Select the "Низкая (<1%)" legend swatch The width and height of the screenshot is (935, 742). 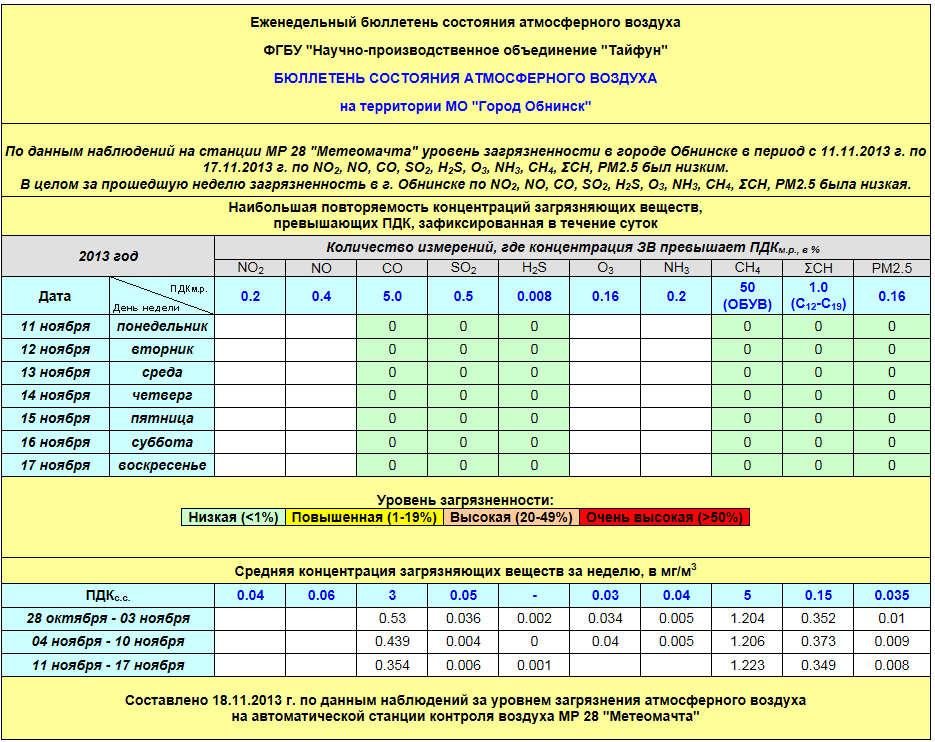coord(233,517)
